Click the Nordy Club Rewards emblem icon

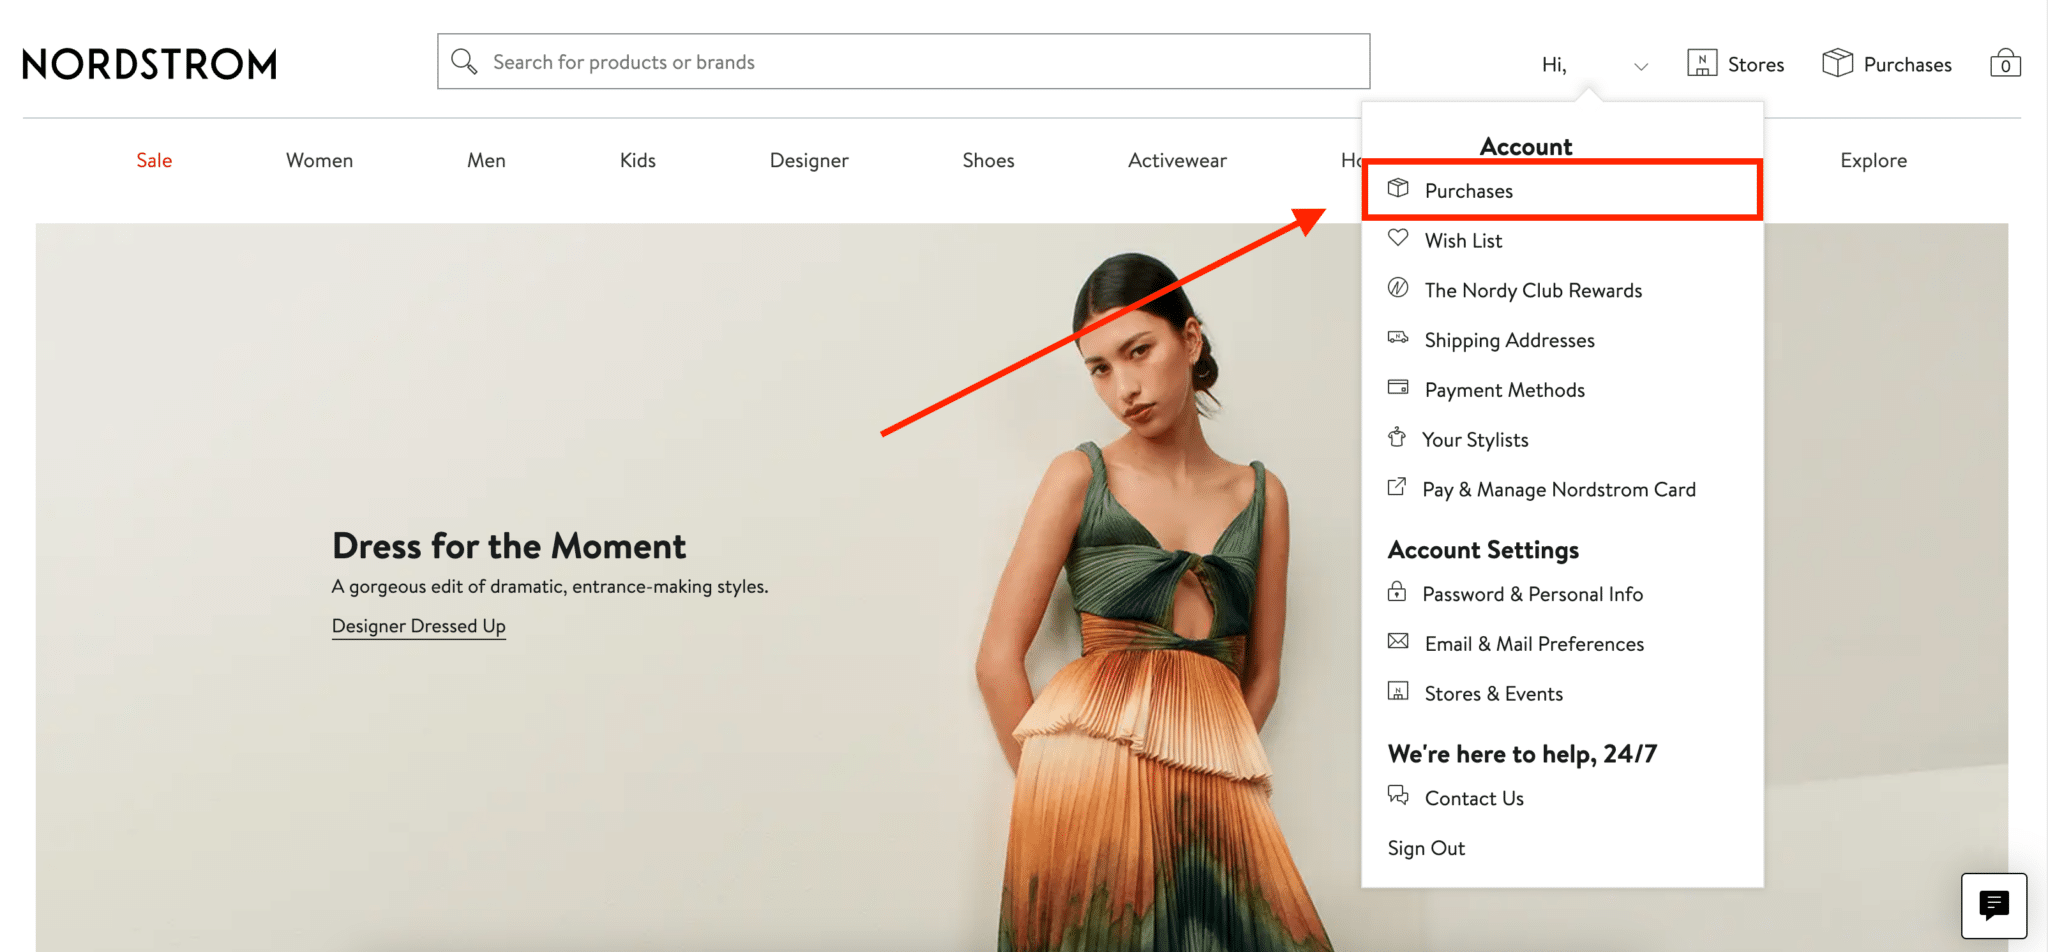pyautogui.click(x=1398, y=288)
